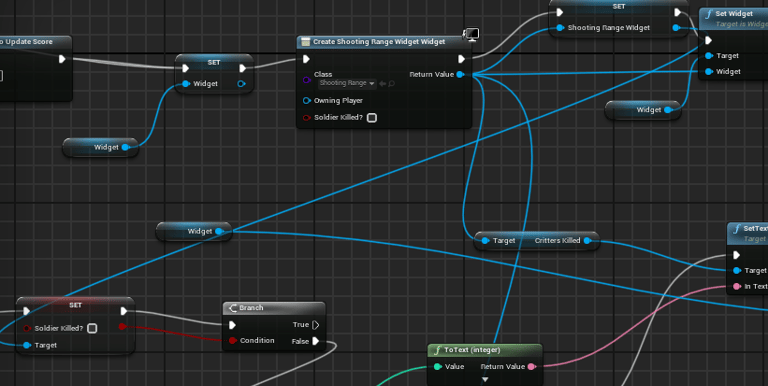Click Return Value pin of Create Widget node

pos(460,74)
